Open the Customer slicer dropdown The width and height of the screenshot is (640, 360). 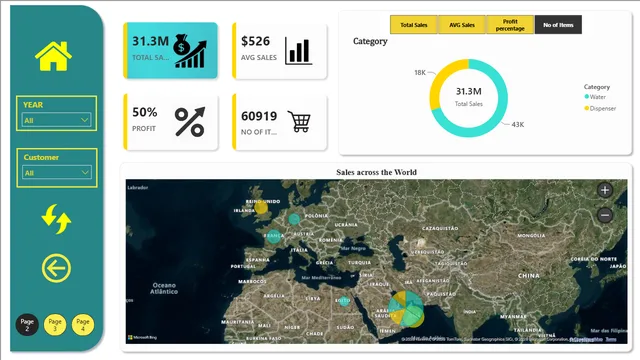click(x=57, y=172)
